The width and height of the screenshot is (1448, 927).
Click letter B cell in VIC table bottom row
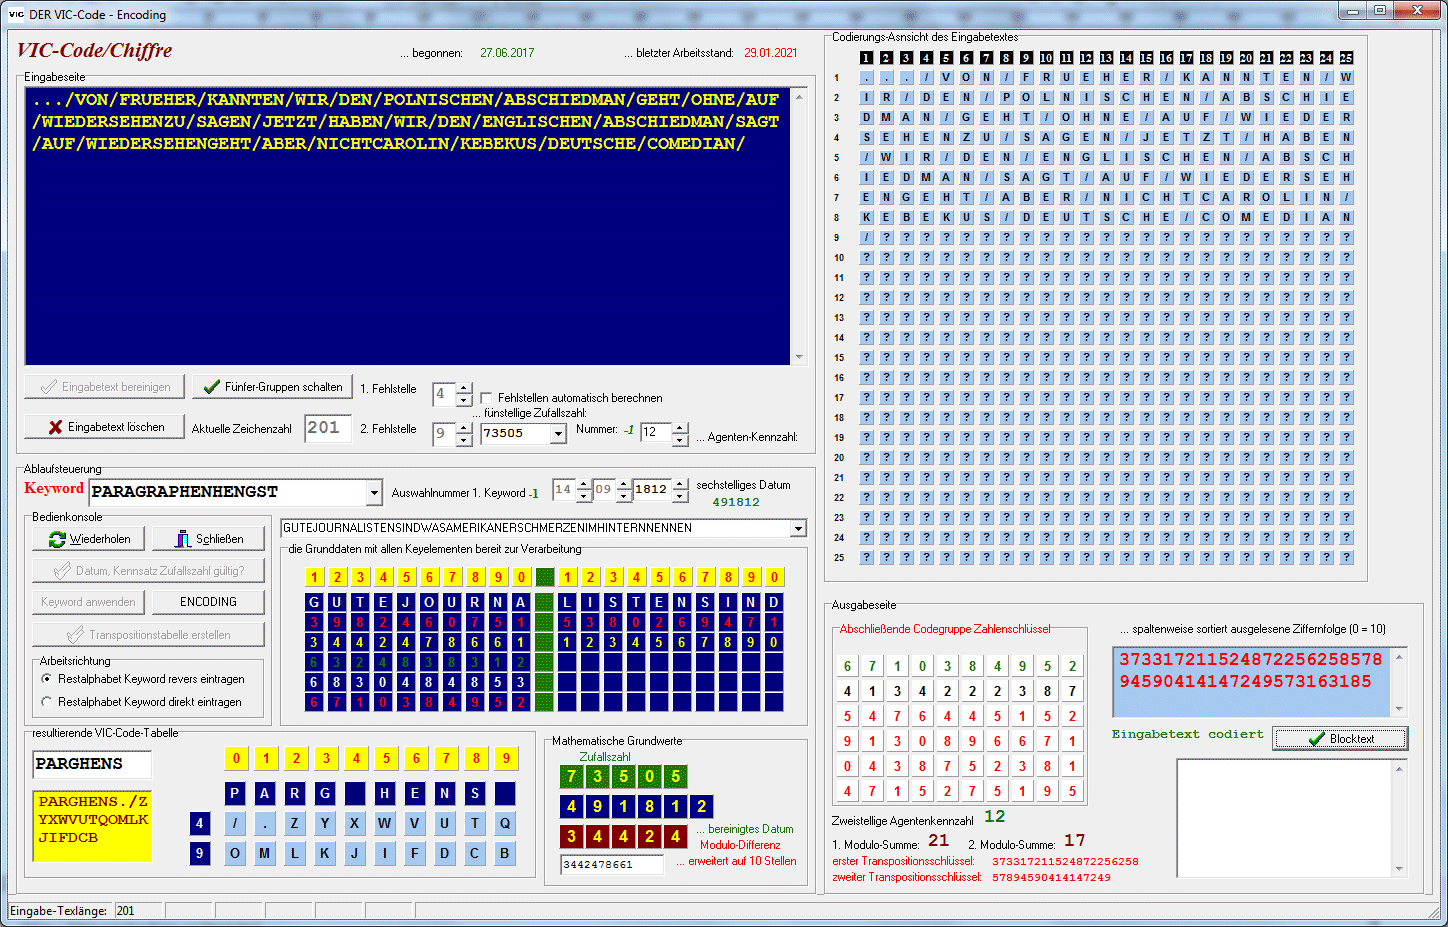click(505, 853)
